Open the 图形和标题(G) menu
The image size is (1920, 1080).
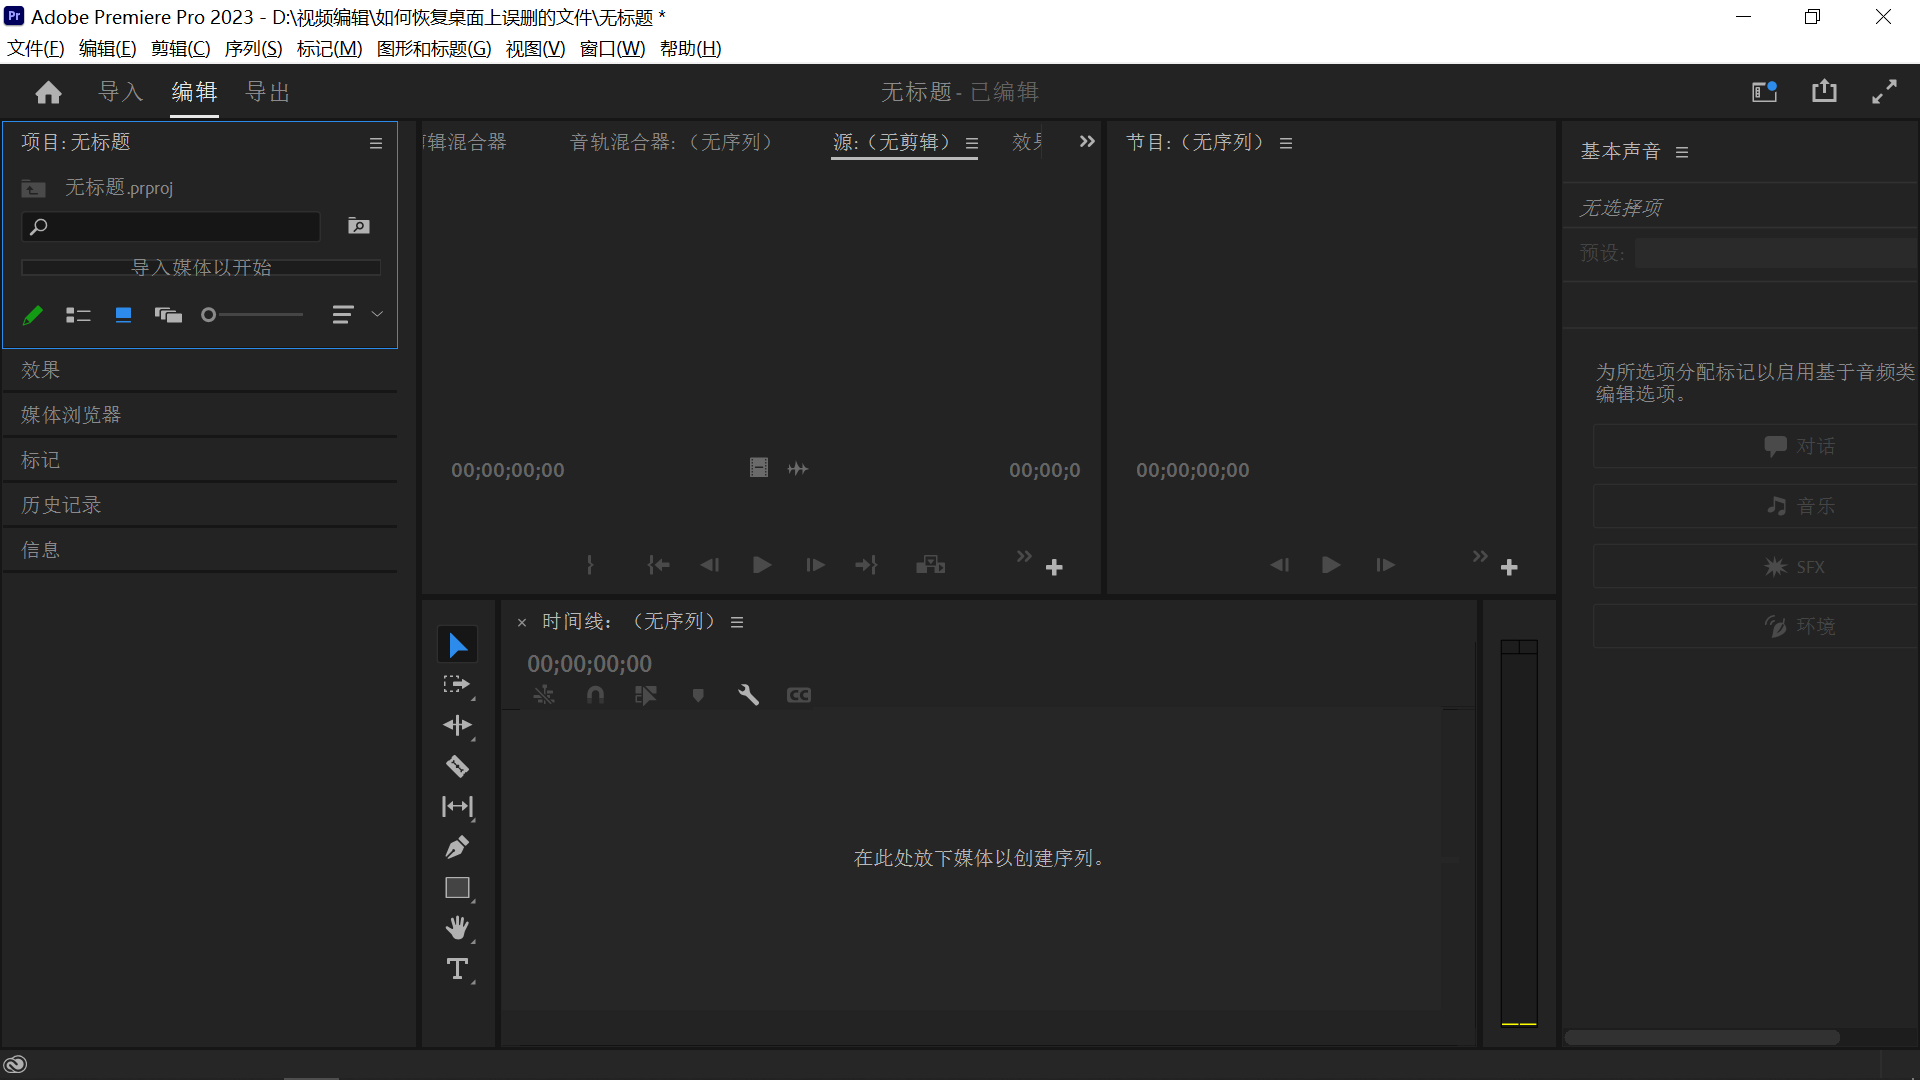(434, 49)
